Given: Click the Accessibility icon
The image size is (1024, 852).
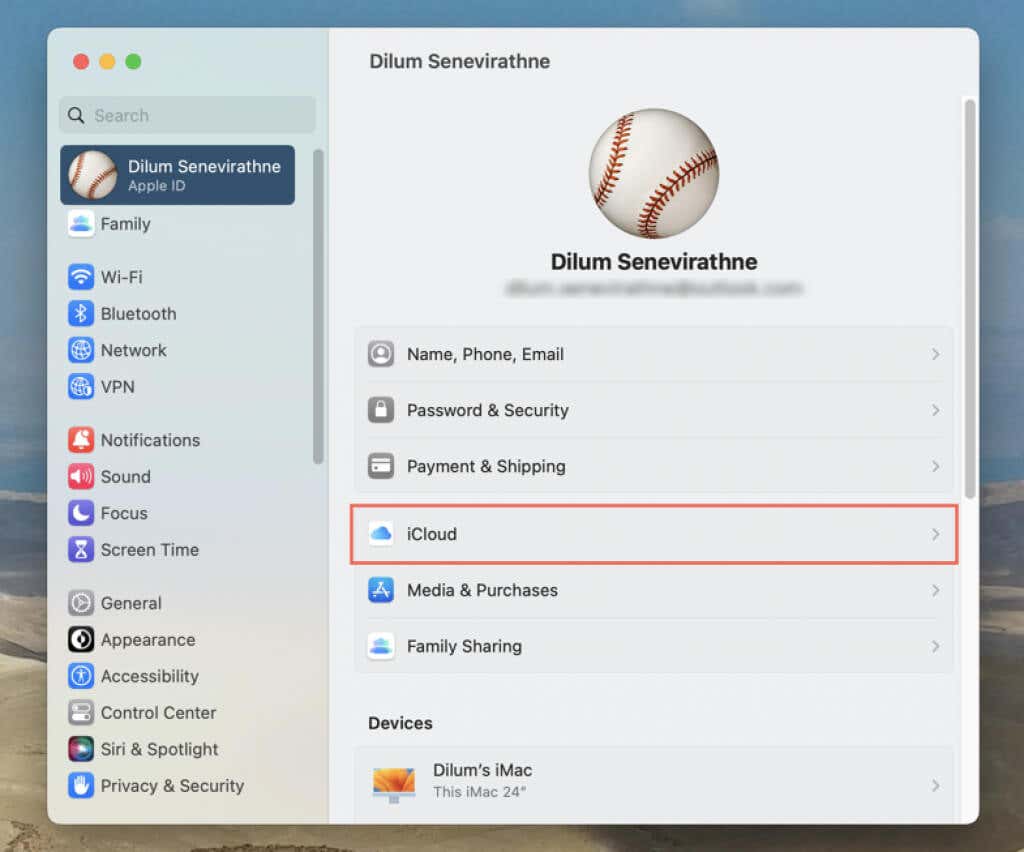Looking at the screenshot, I should [81, 676].
